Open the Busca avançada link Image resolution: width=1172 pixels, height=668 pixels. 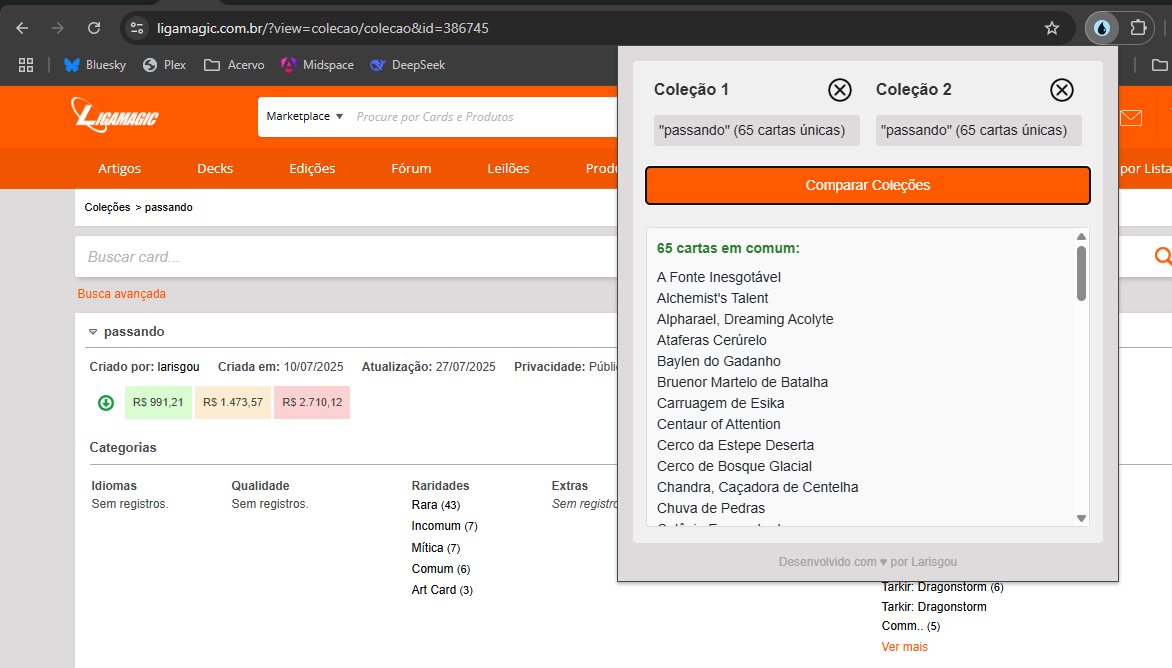coord(122,294)
